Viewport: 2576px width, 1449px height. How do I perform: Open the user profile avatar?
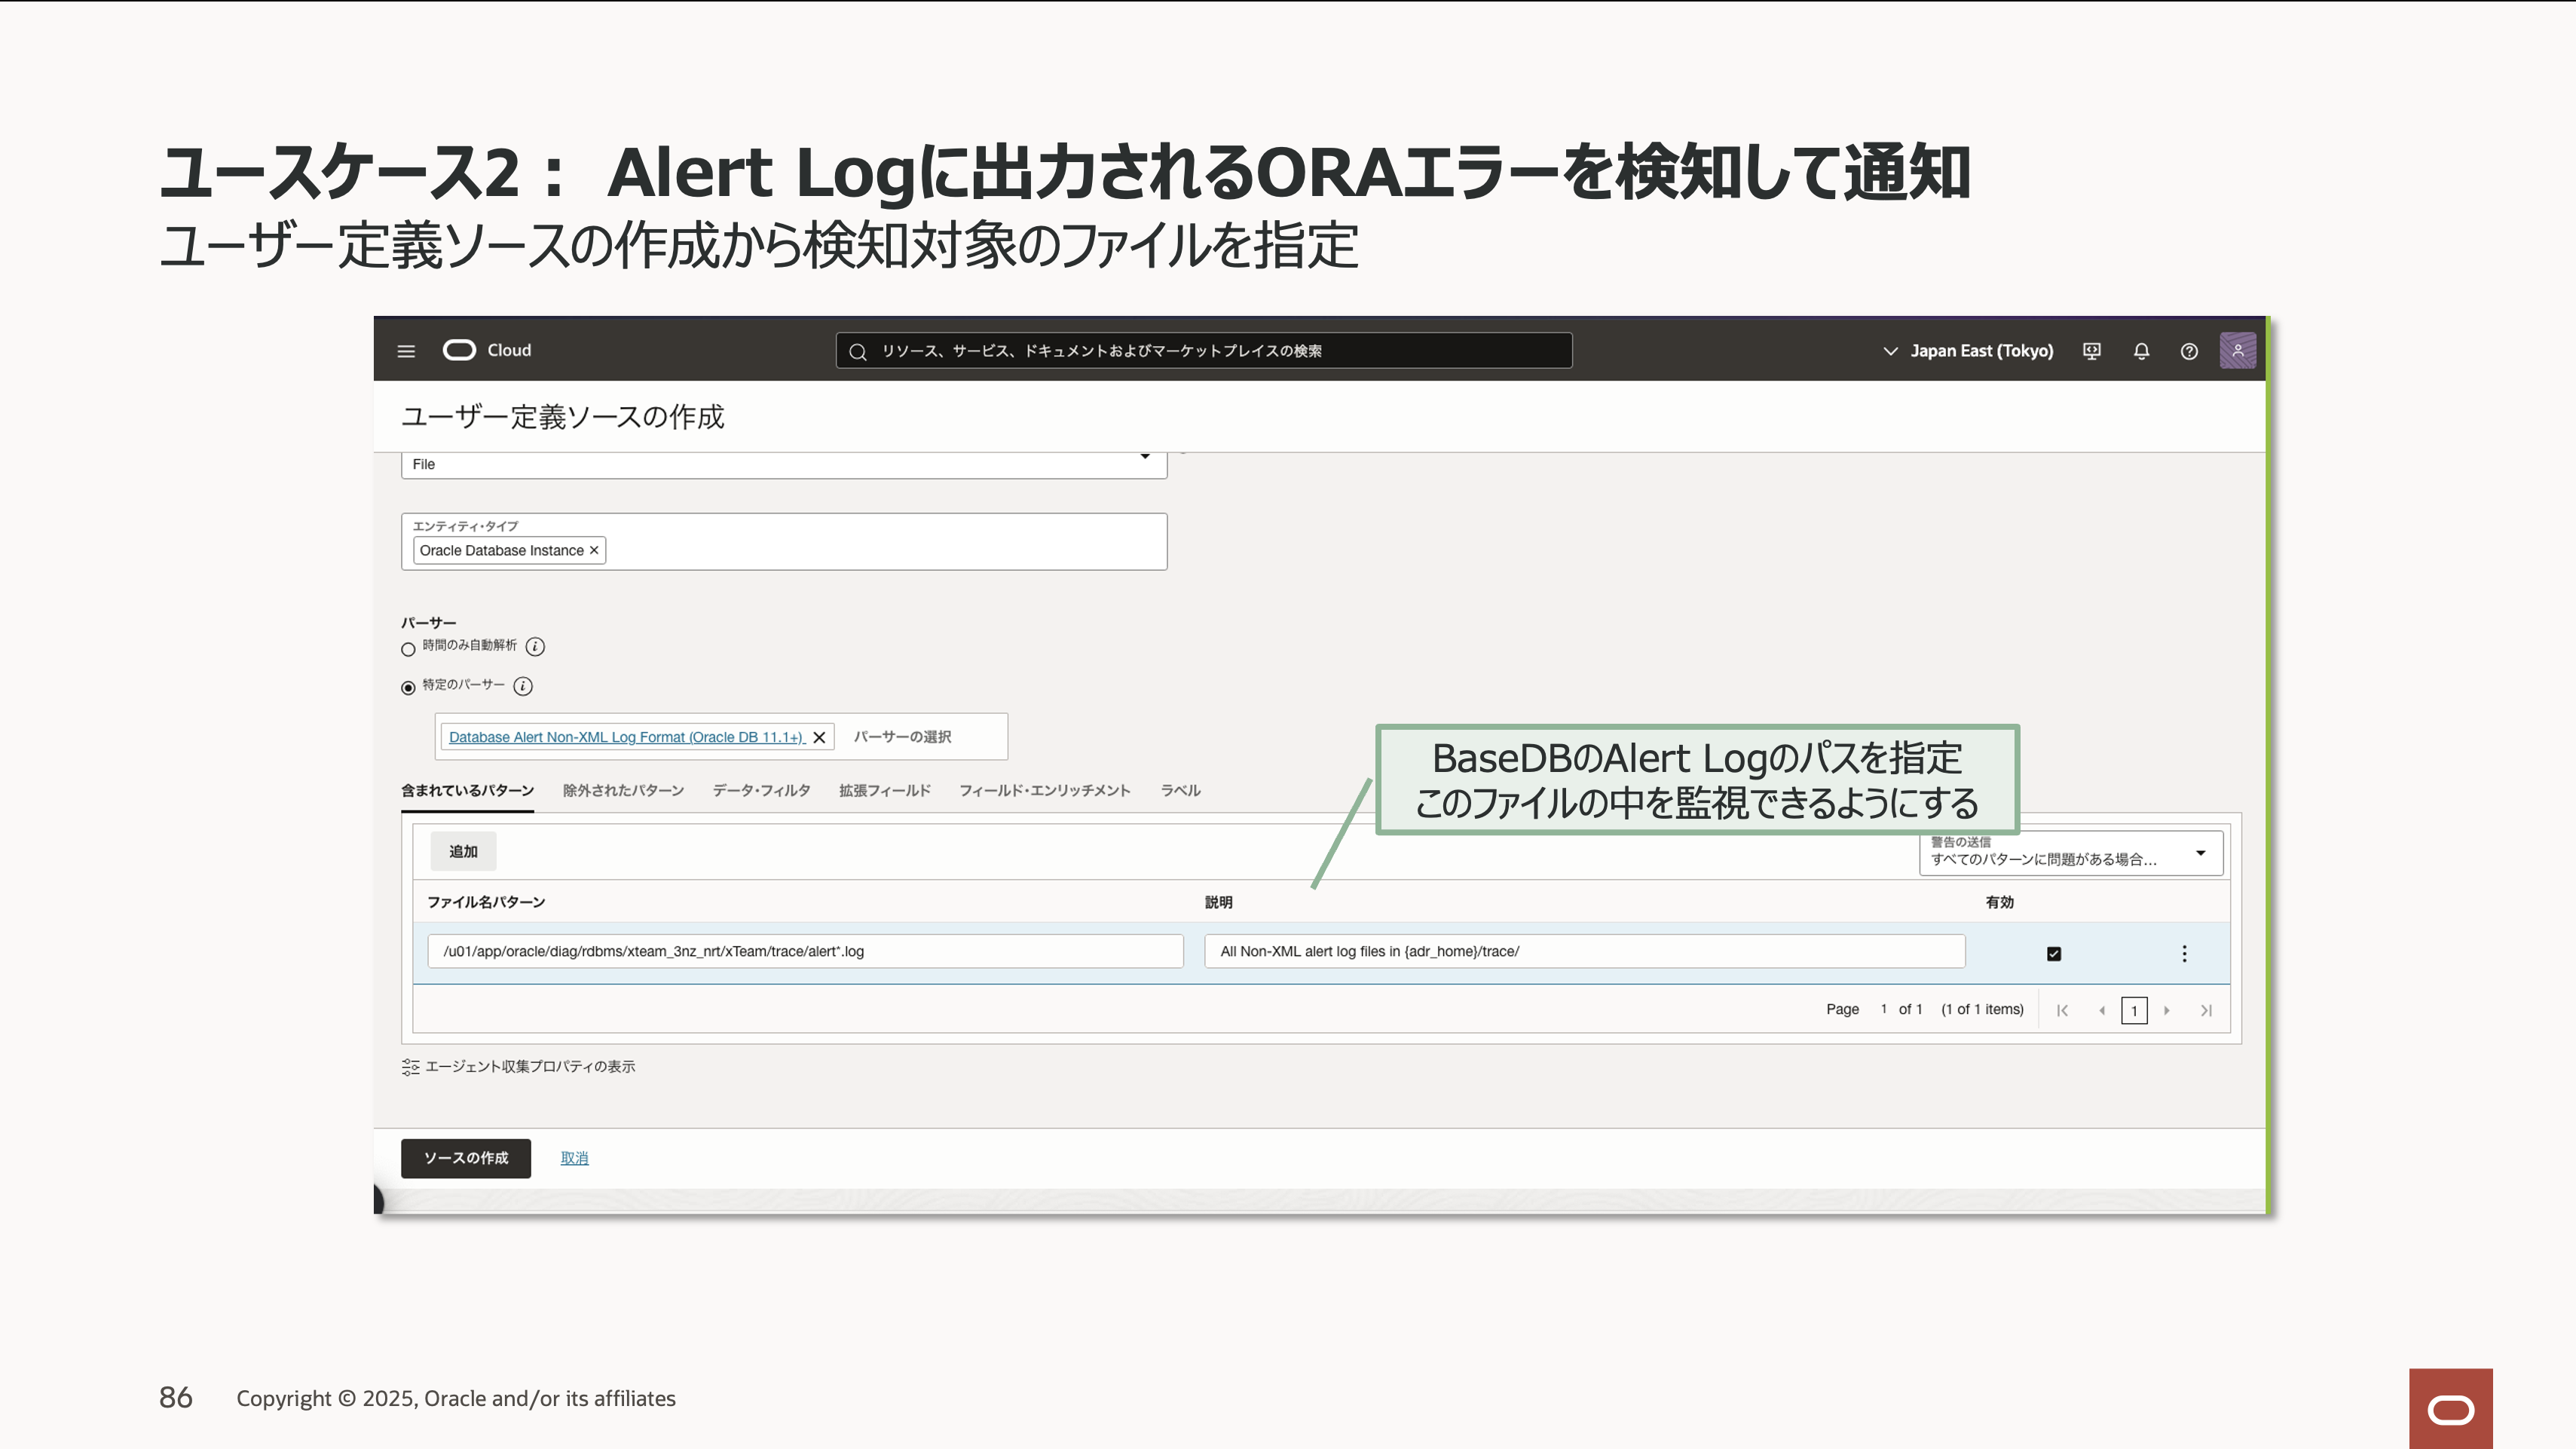(x=2237, y=351)
